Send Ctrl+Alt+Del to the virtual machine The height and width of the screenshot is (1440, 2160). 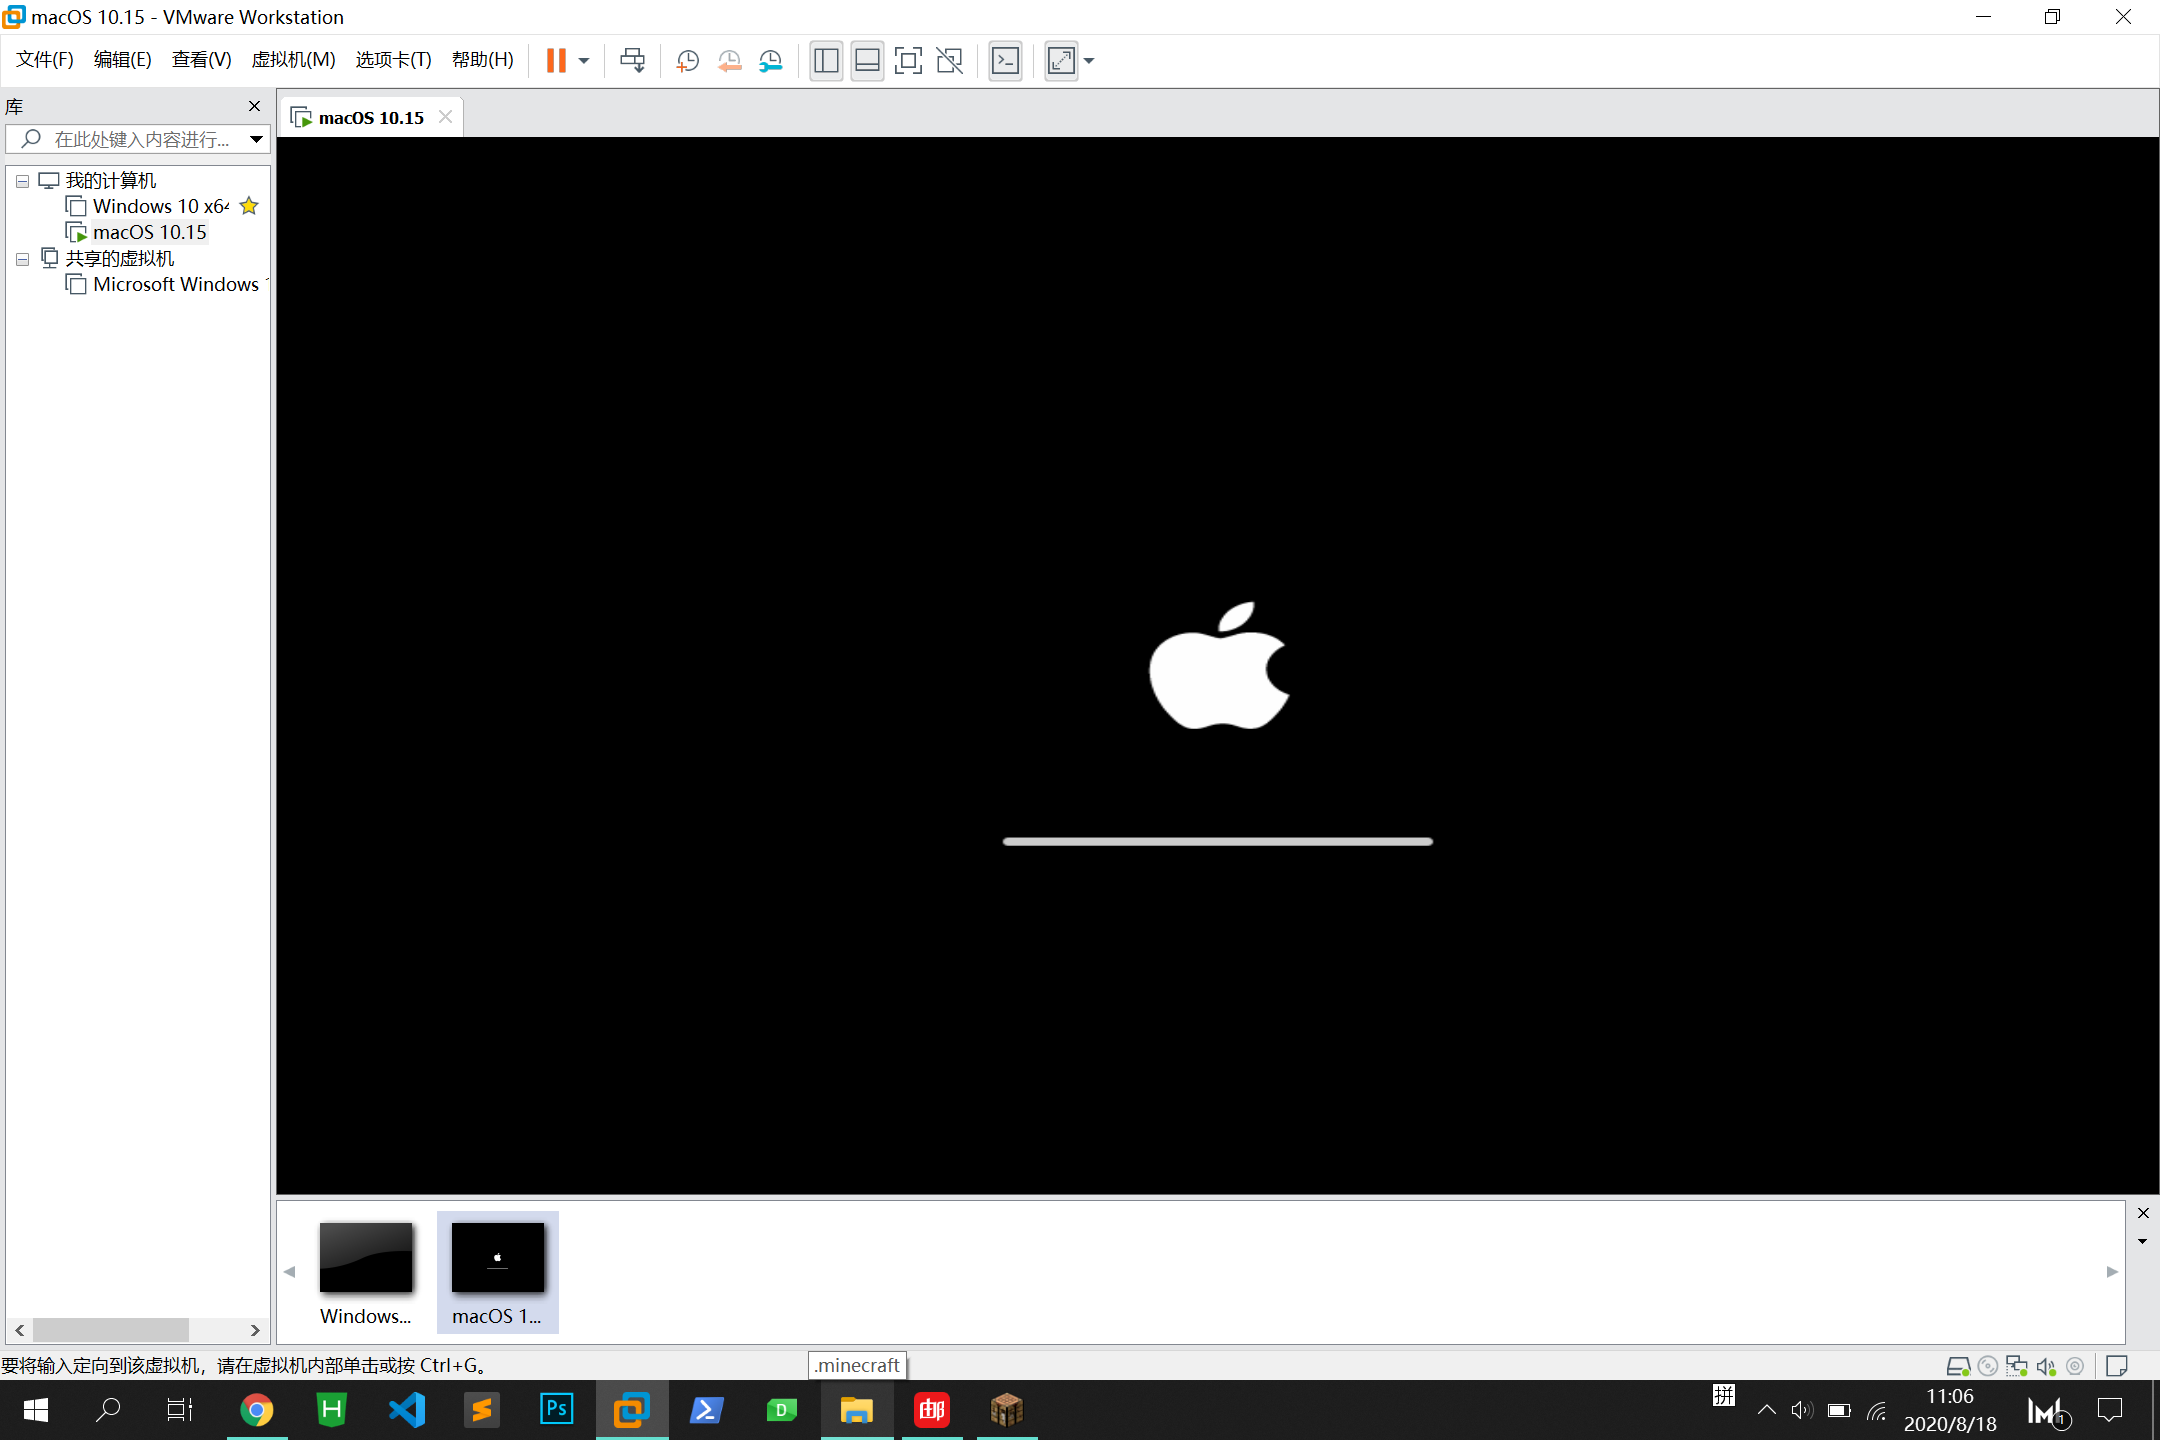coord(632,61)
